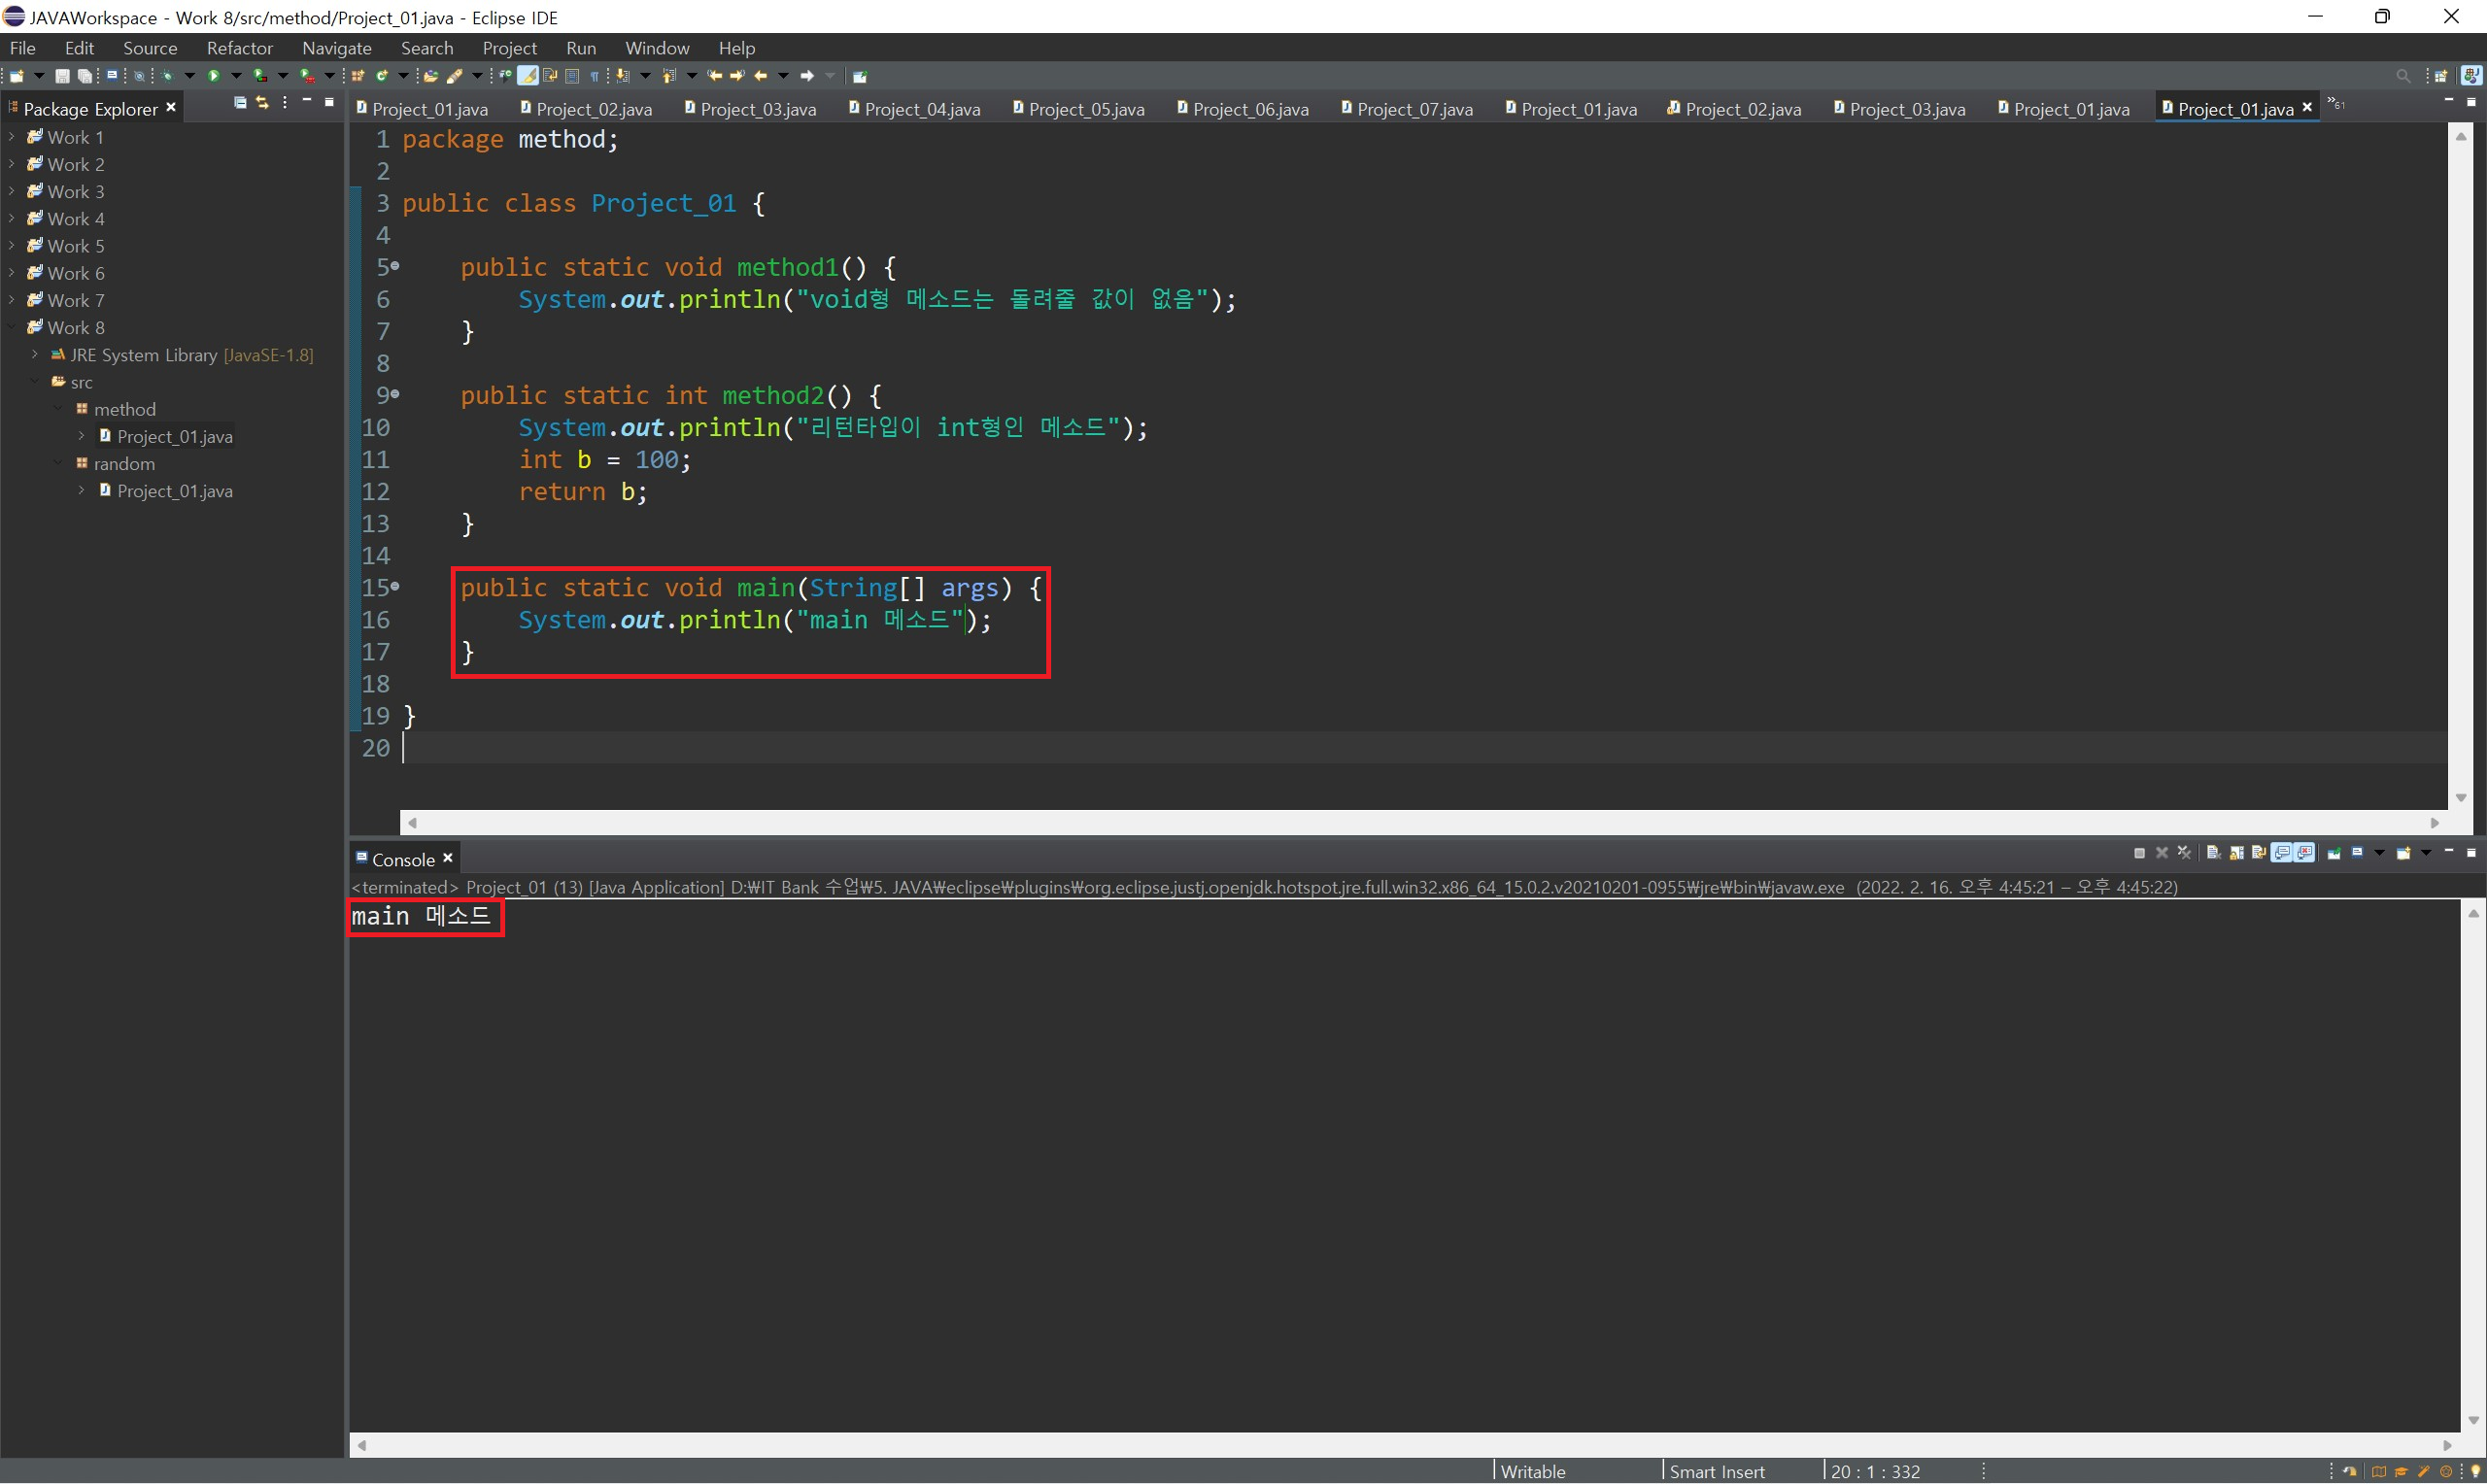Click the New Java Class icon
The width and height of the screenshot is (2487, 1484).
(381, 76)
